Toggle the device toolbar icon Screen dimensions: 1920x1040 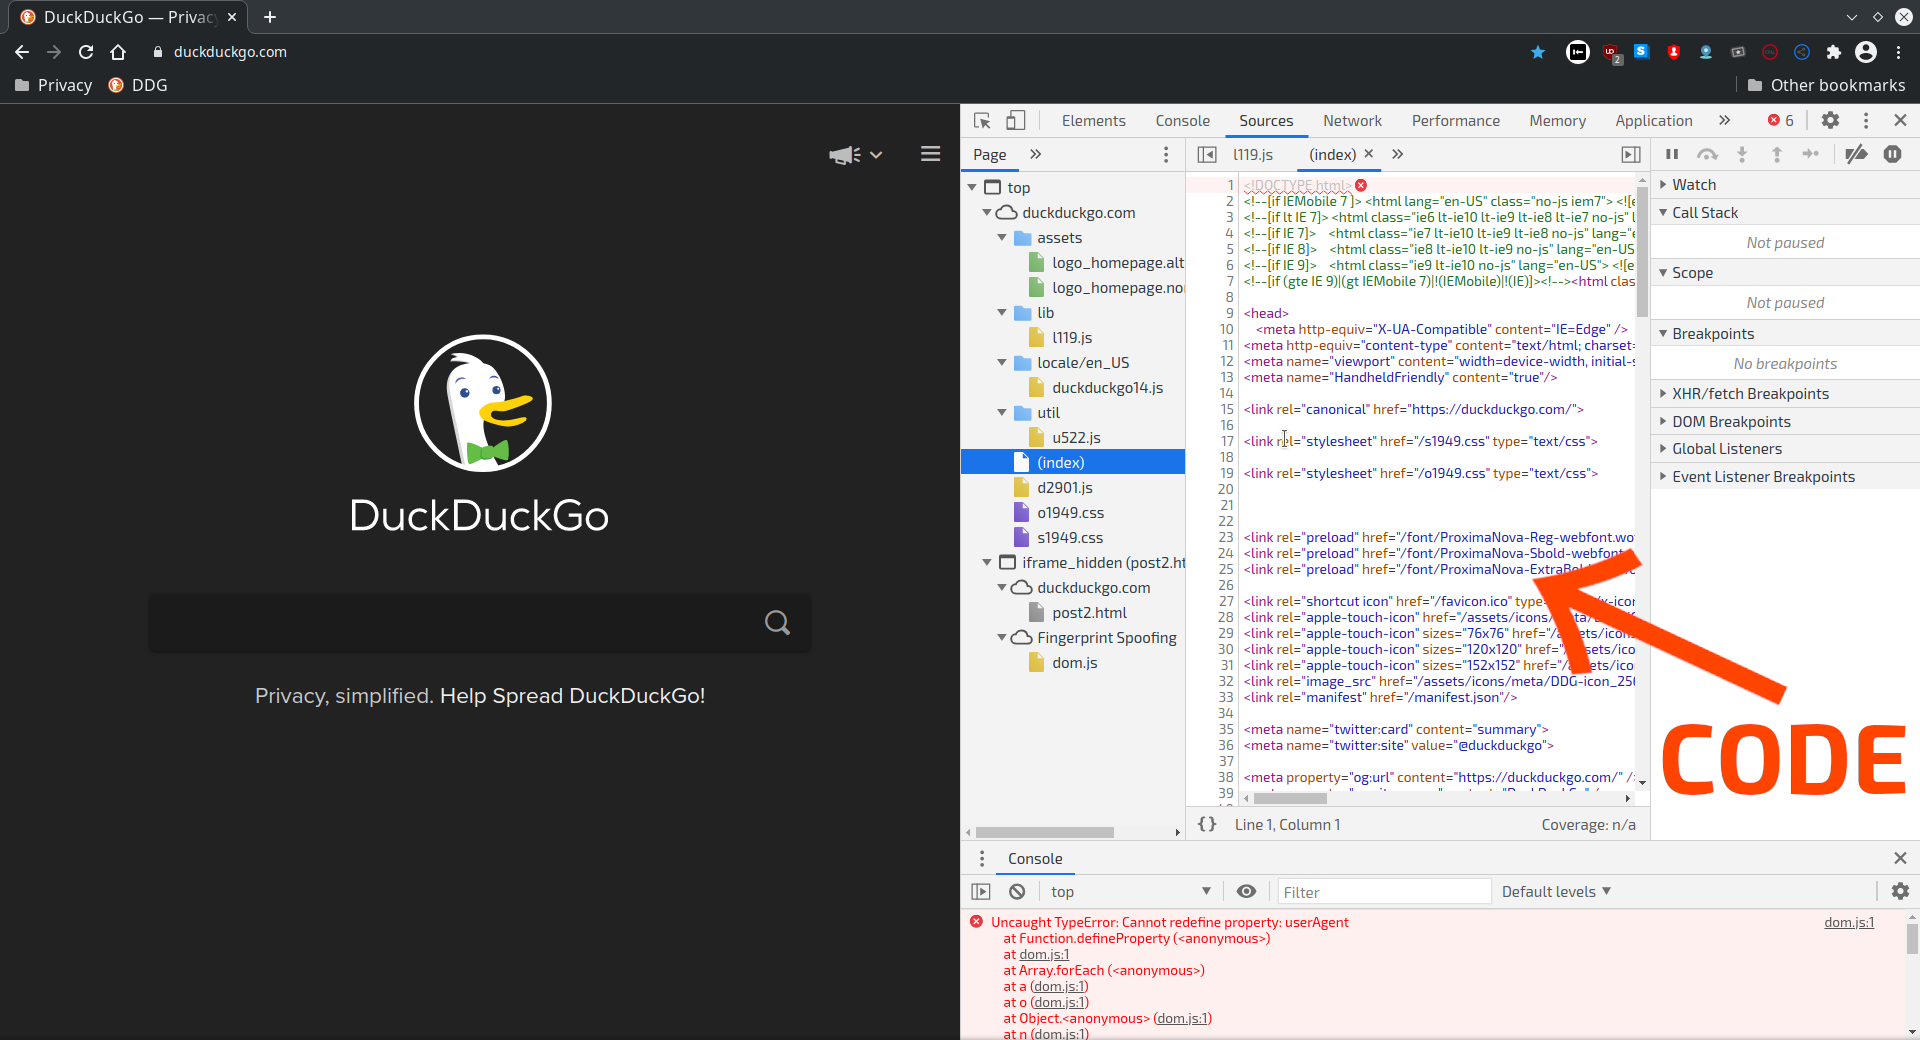[1016, 120]
